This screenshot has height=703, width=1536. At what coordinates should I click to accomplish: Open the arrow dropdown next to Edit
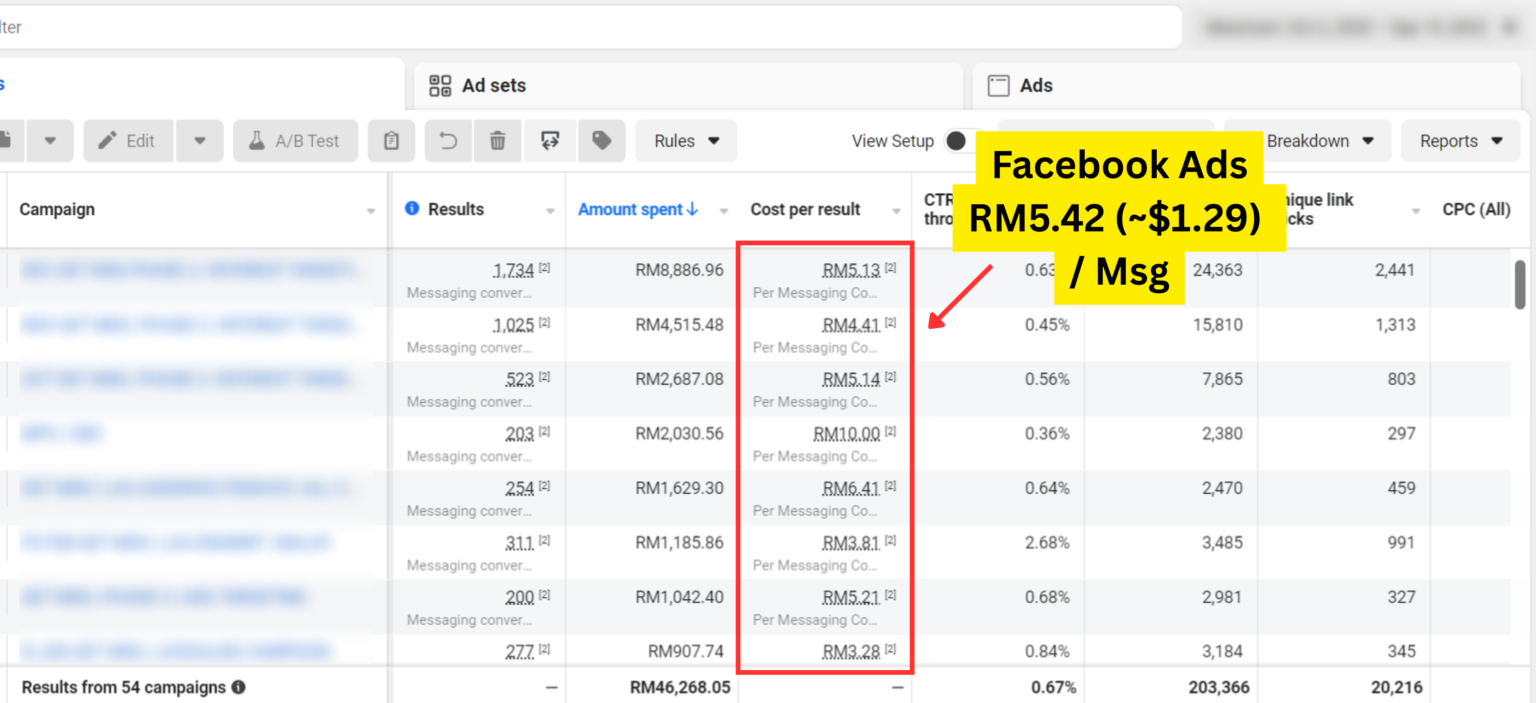tap(200, 141)
